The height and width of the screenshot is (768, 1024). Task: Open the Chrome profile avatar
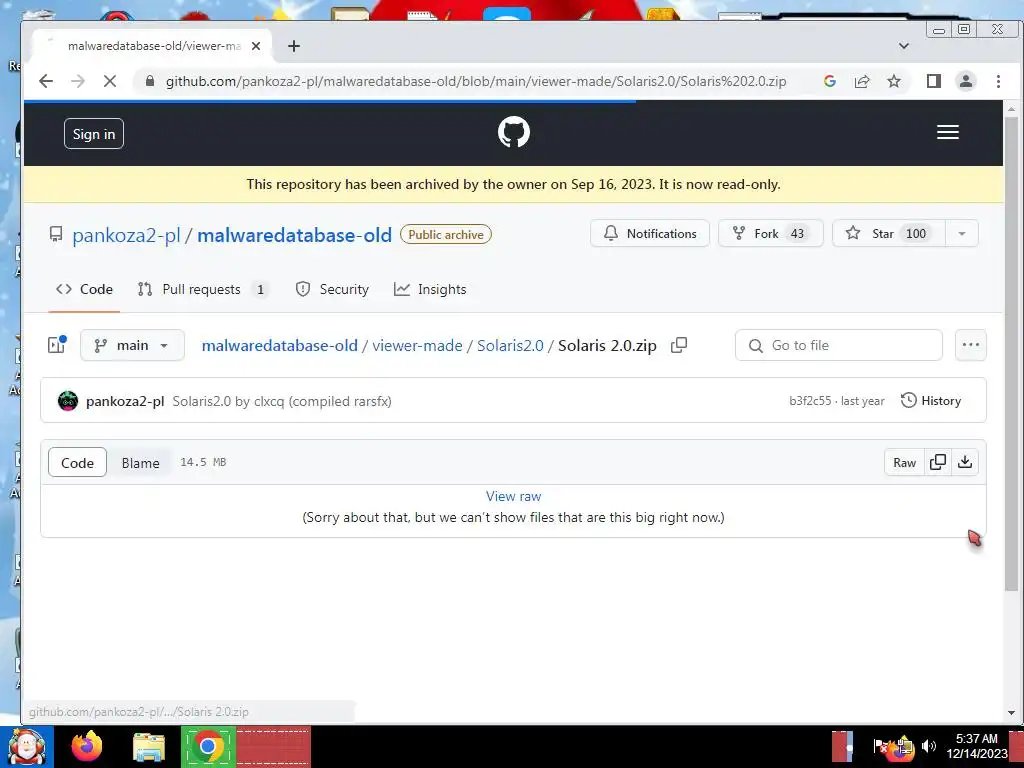click(x=965, y=81)
